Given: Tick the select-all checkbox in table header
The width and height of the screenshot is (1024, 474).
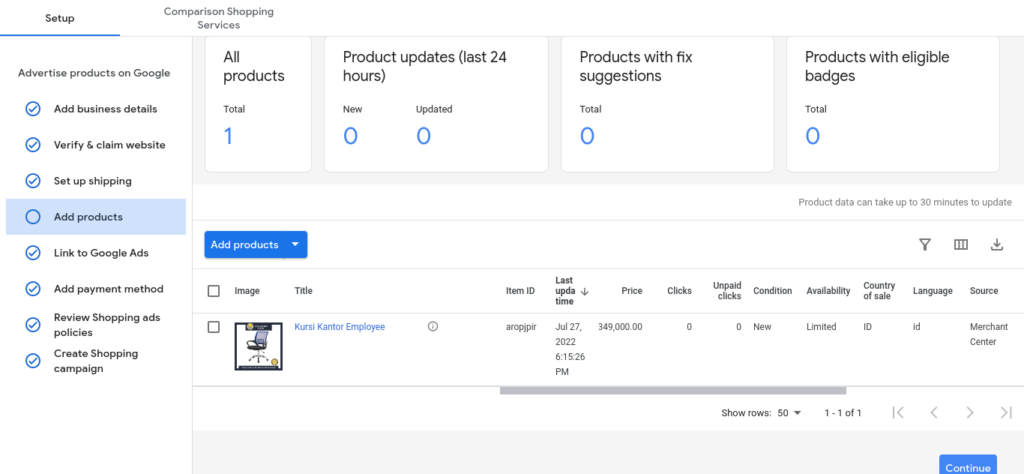Looking at the screenshot, I should click(x=214, y=291).
